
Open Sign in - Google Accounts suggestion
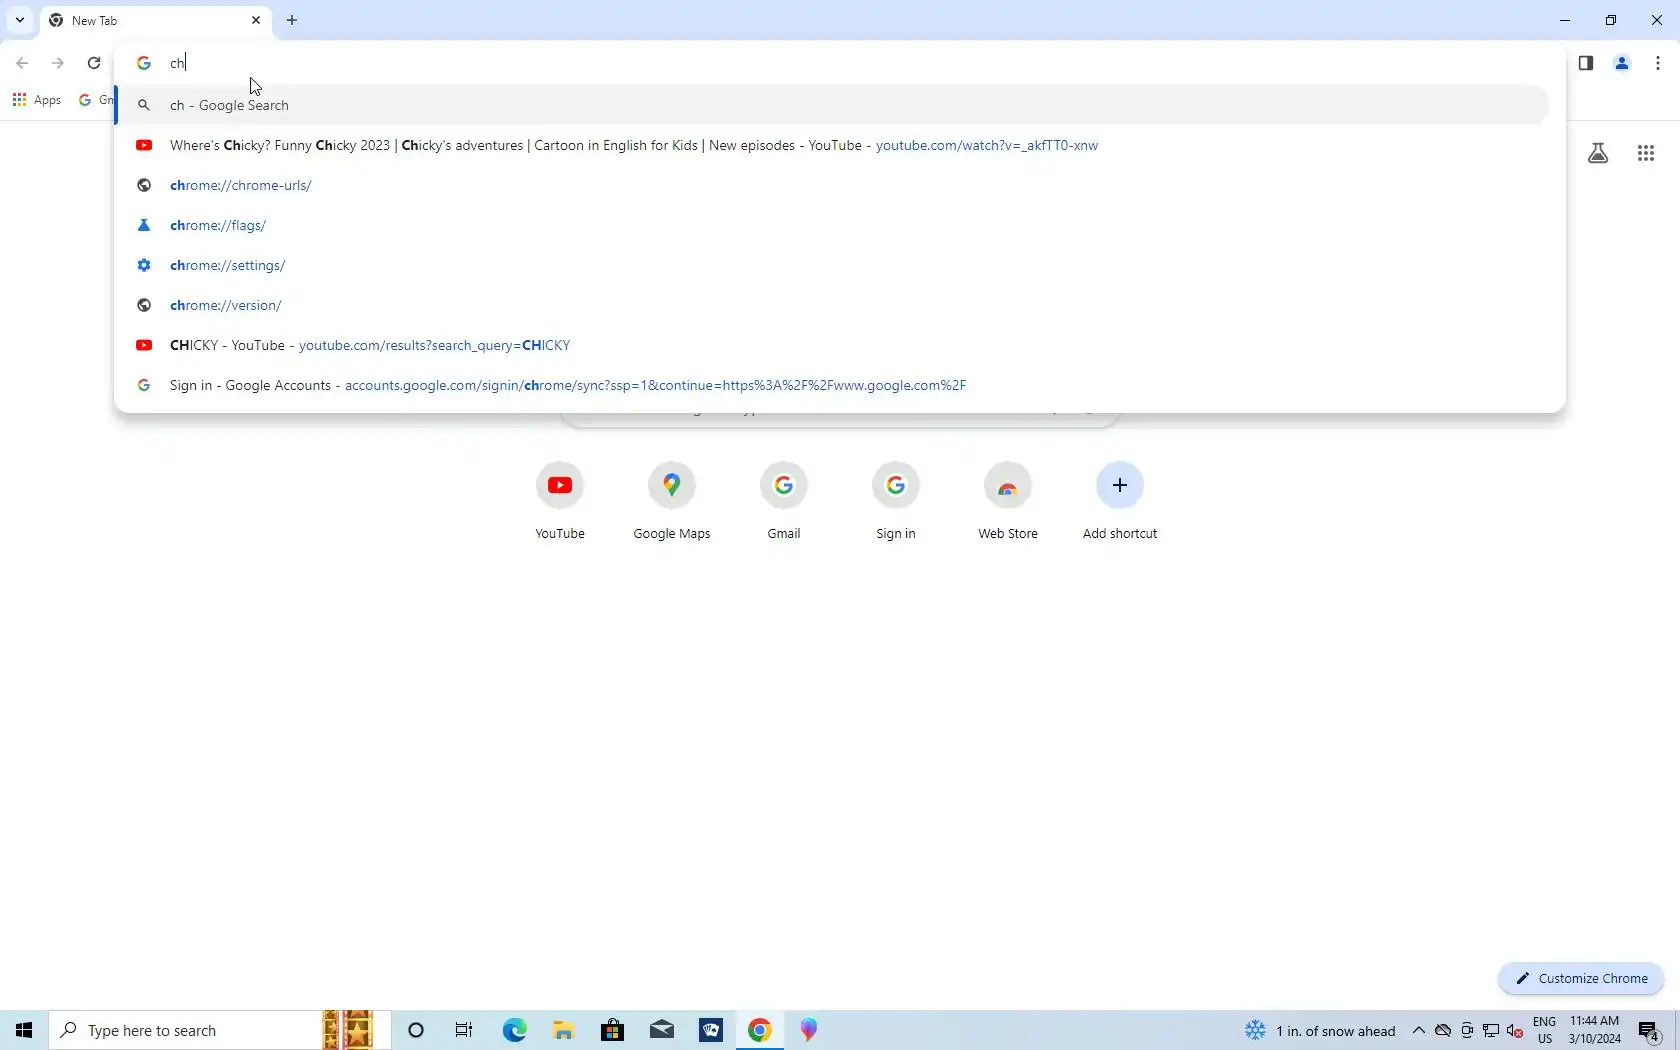coord(833,385)
